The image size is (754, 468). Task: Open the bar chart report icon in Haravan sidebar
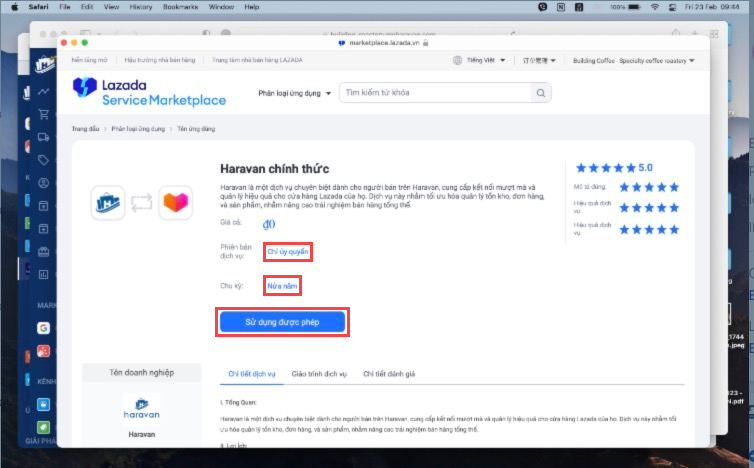(x=44, y=275)
